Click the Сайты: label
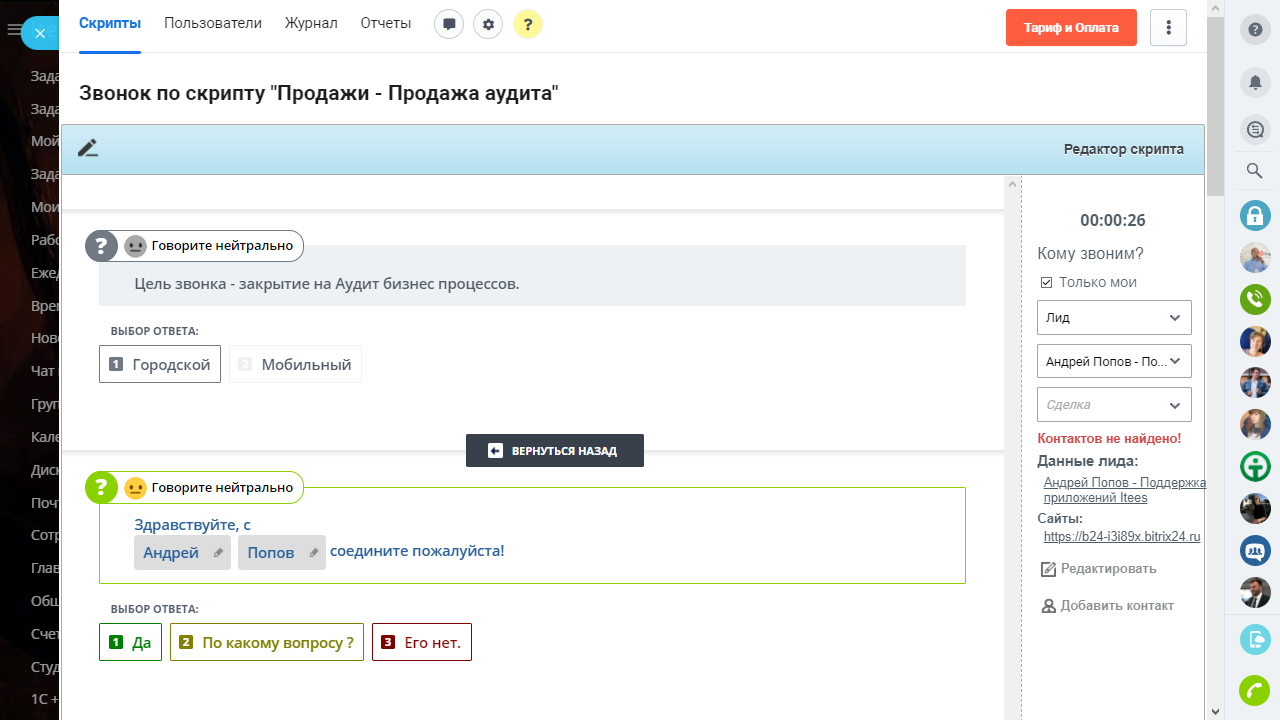Screen dimensions: 1280x720 (x=1060, y=519)
